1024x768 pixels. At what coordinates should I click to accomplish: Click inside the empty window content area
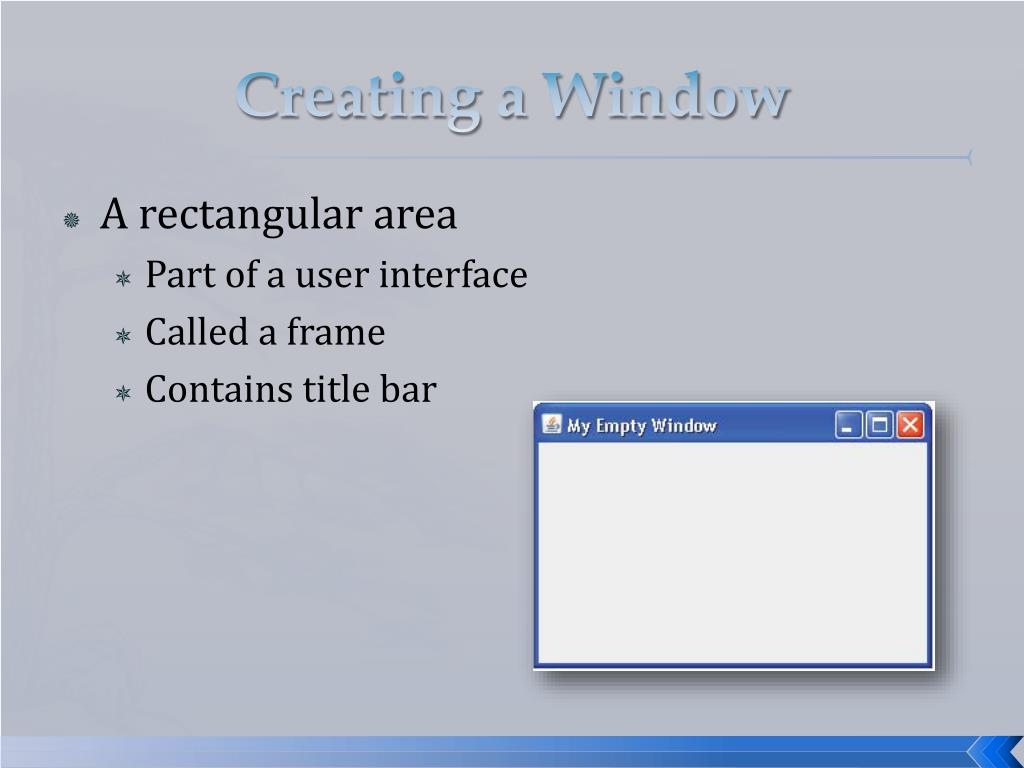(x=732, y=552)
